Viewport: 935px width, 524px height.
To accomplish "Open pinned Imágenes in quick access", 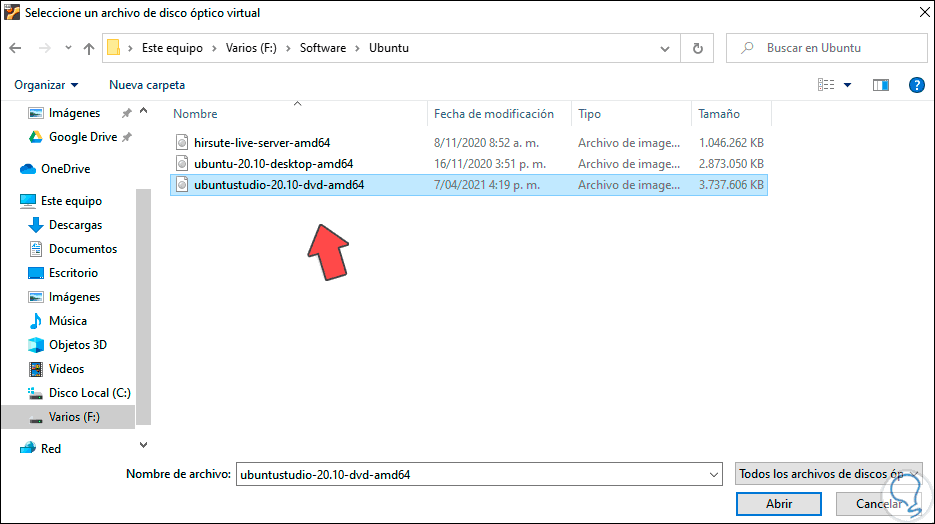I will coord(74,113).
